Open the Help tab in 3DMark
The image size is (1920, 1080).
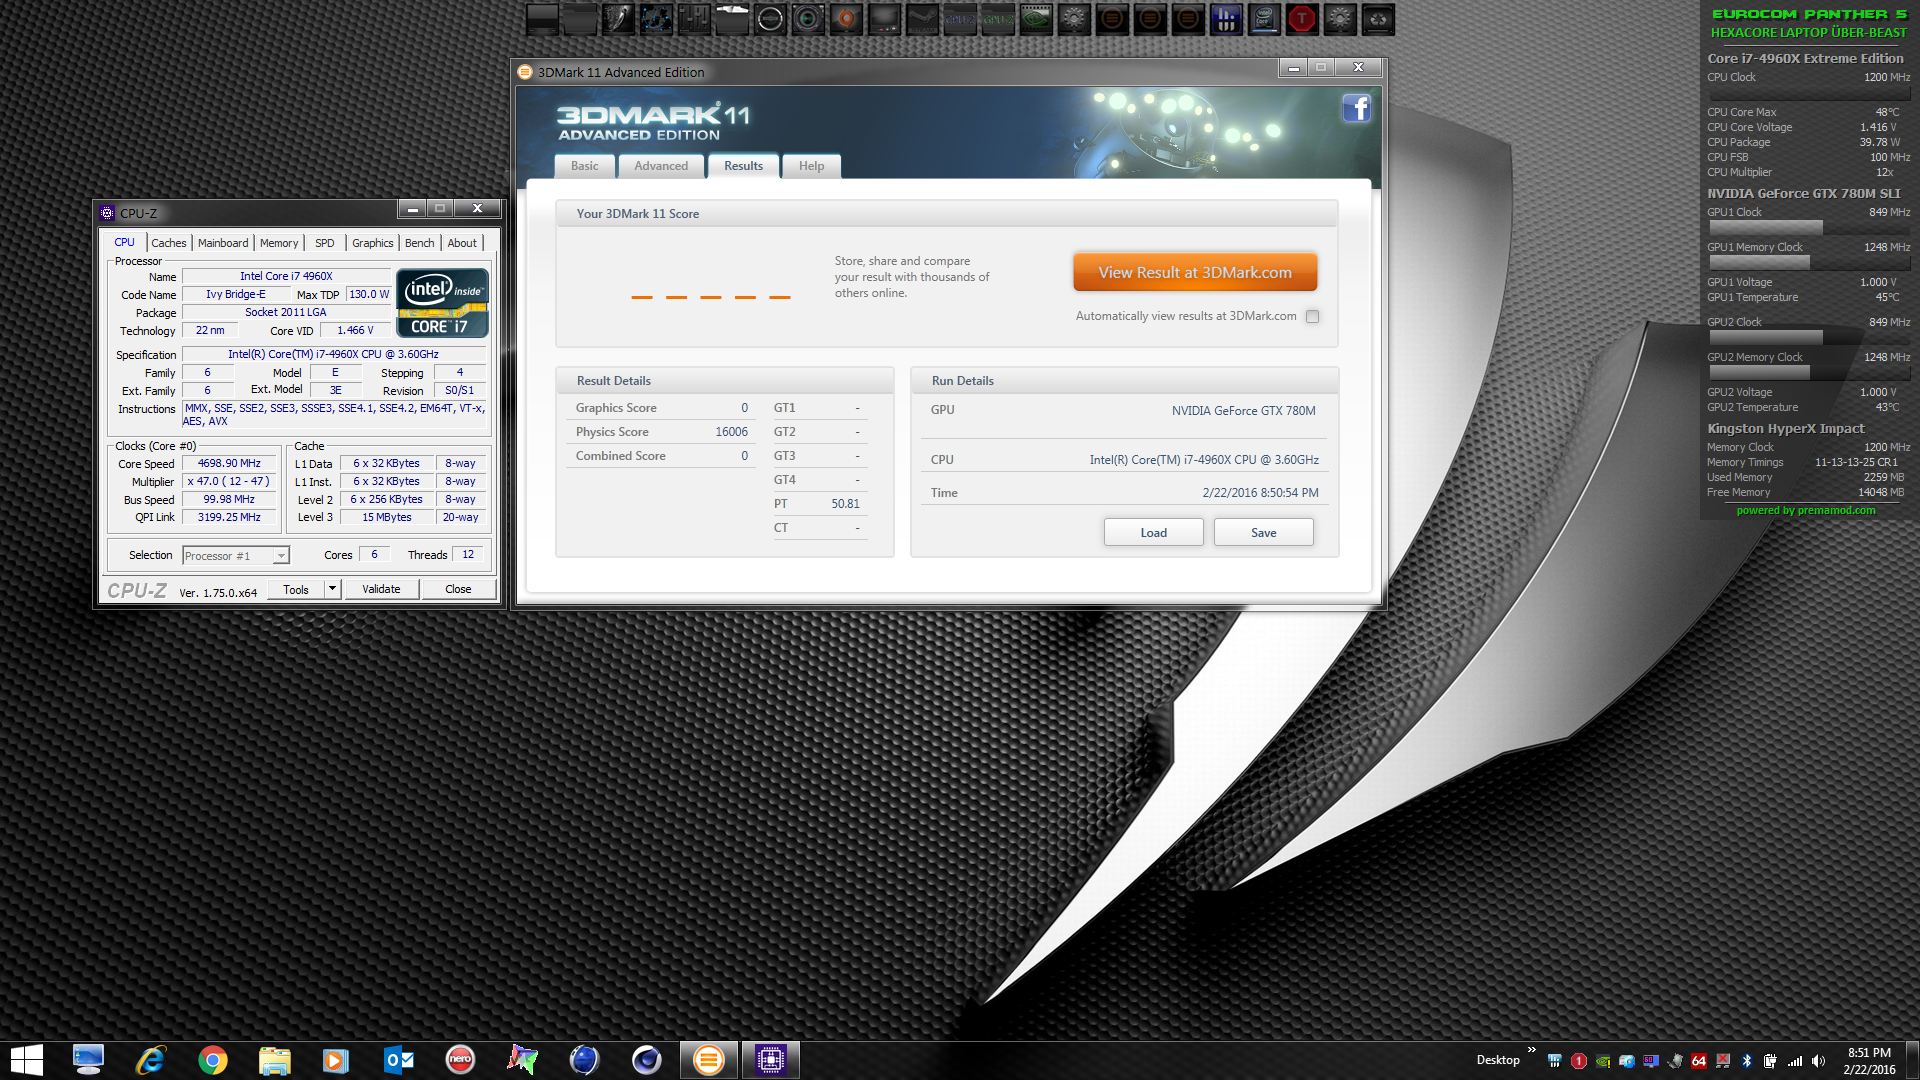811,166
